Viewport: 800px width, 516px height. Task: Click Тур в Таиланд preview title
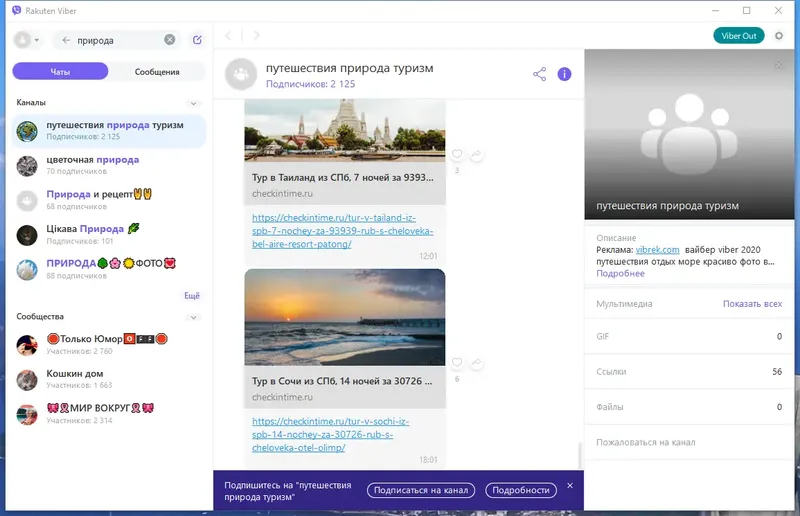(342, 178)
